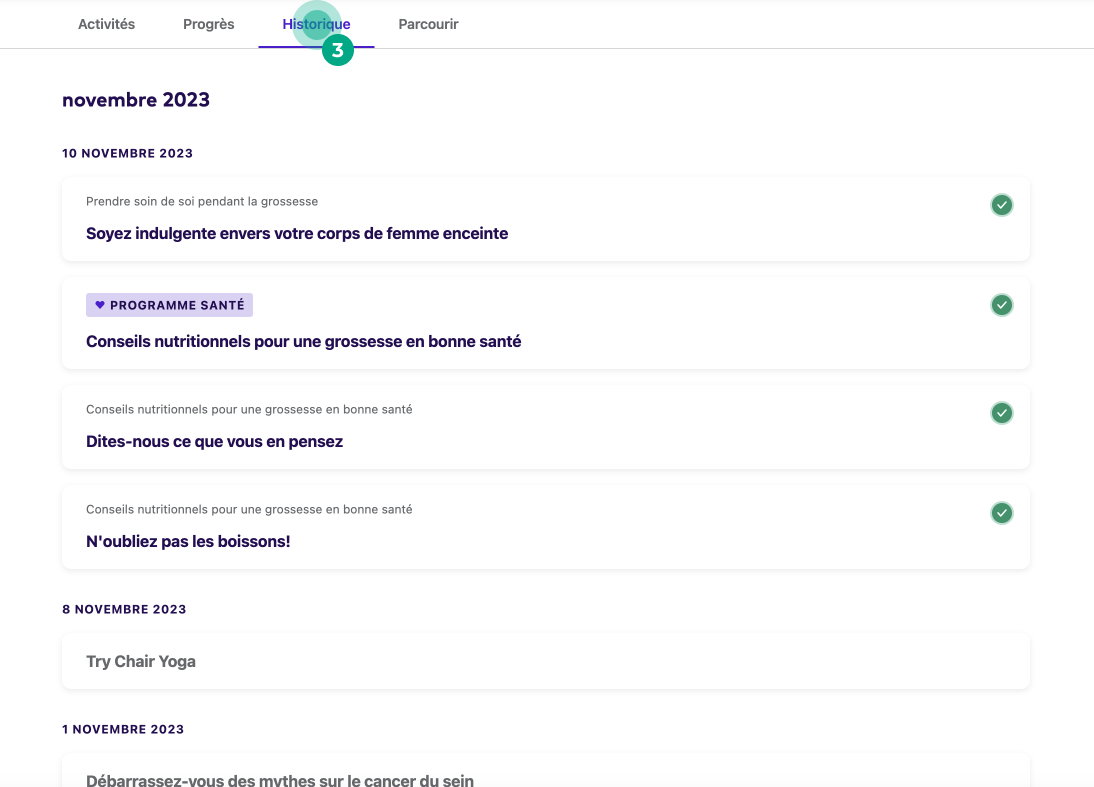This screenshot has width=1094, height=787.
Task: Click the numbered badge 3 under Historique
Action: (x=338, y=49)
